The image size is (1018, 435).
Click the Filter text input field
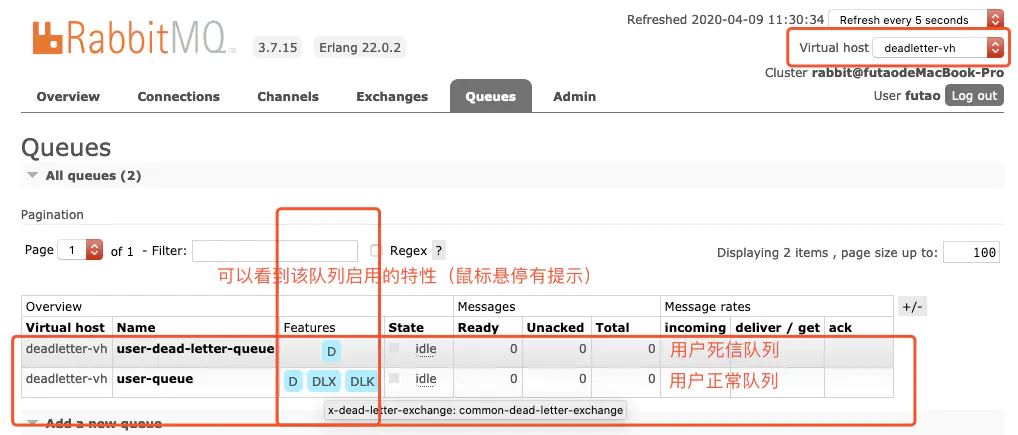tap(275, 251)
